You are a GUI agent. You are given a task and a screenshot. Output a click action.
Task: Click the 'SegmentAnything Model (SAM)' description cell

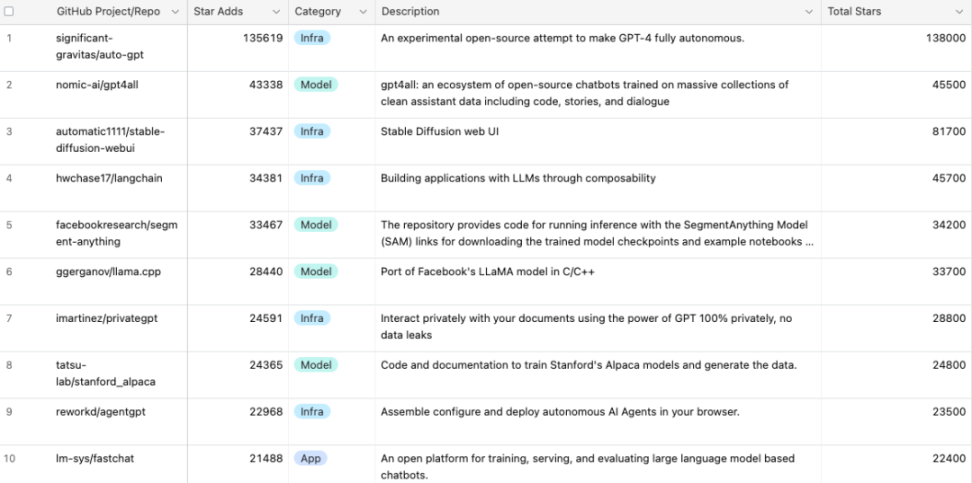[598, 235]
